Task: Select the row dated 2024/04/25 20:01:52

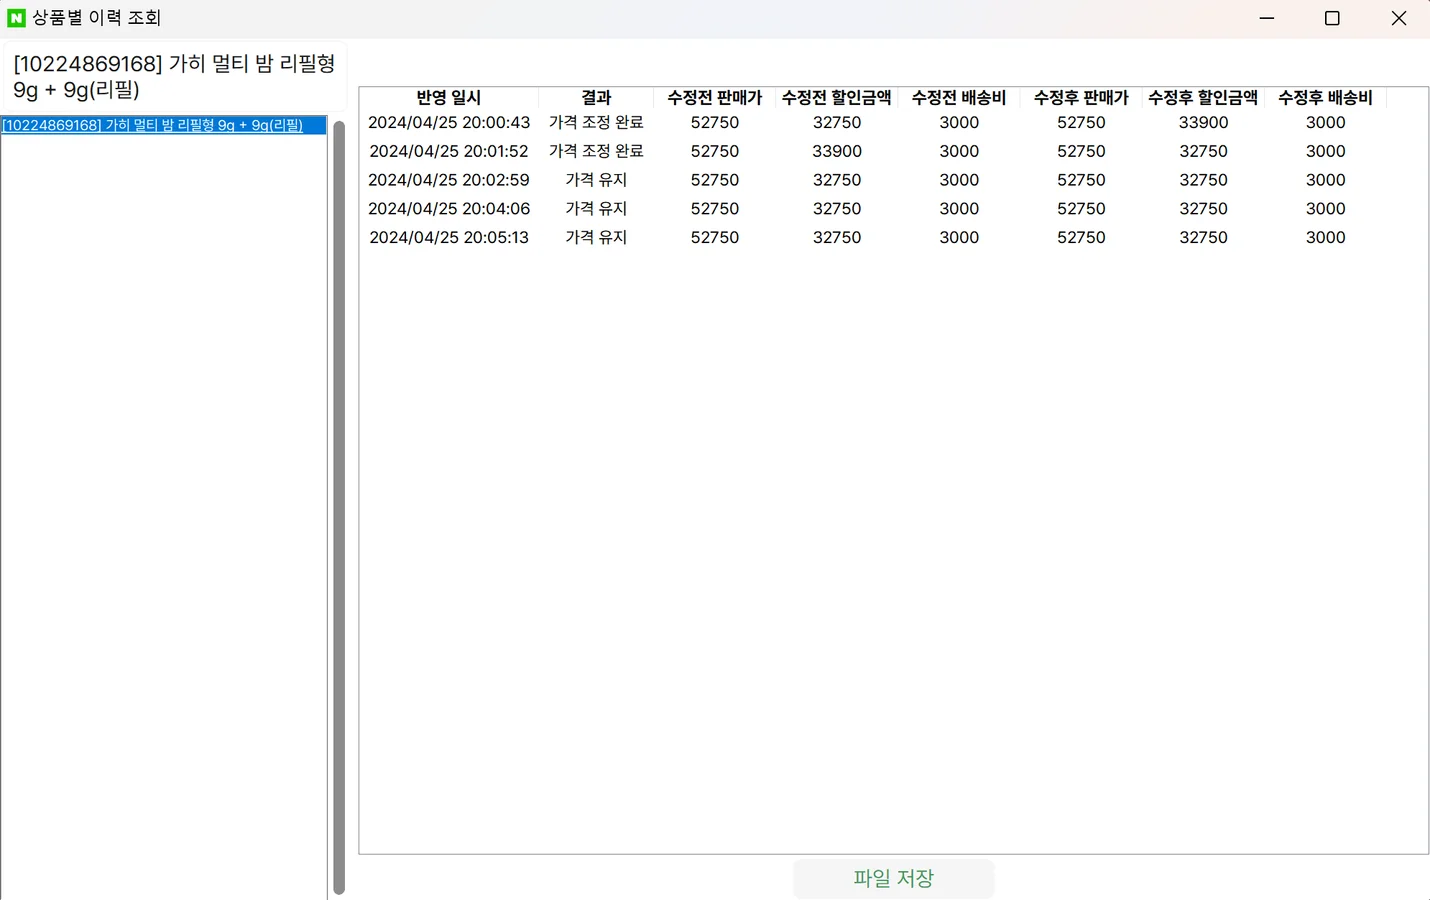Action: tap(873, 151)
